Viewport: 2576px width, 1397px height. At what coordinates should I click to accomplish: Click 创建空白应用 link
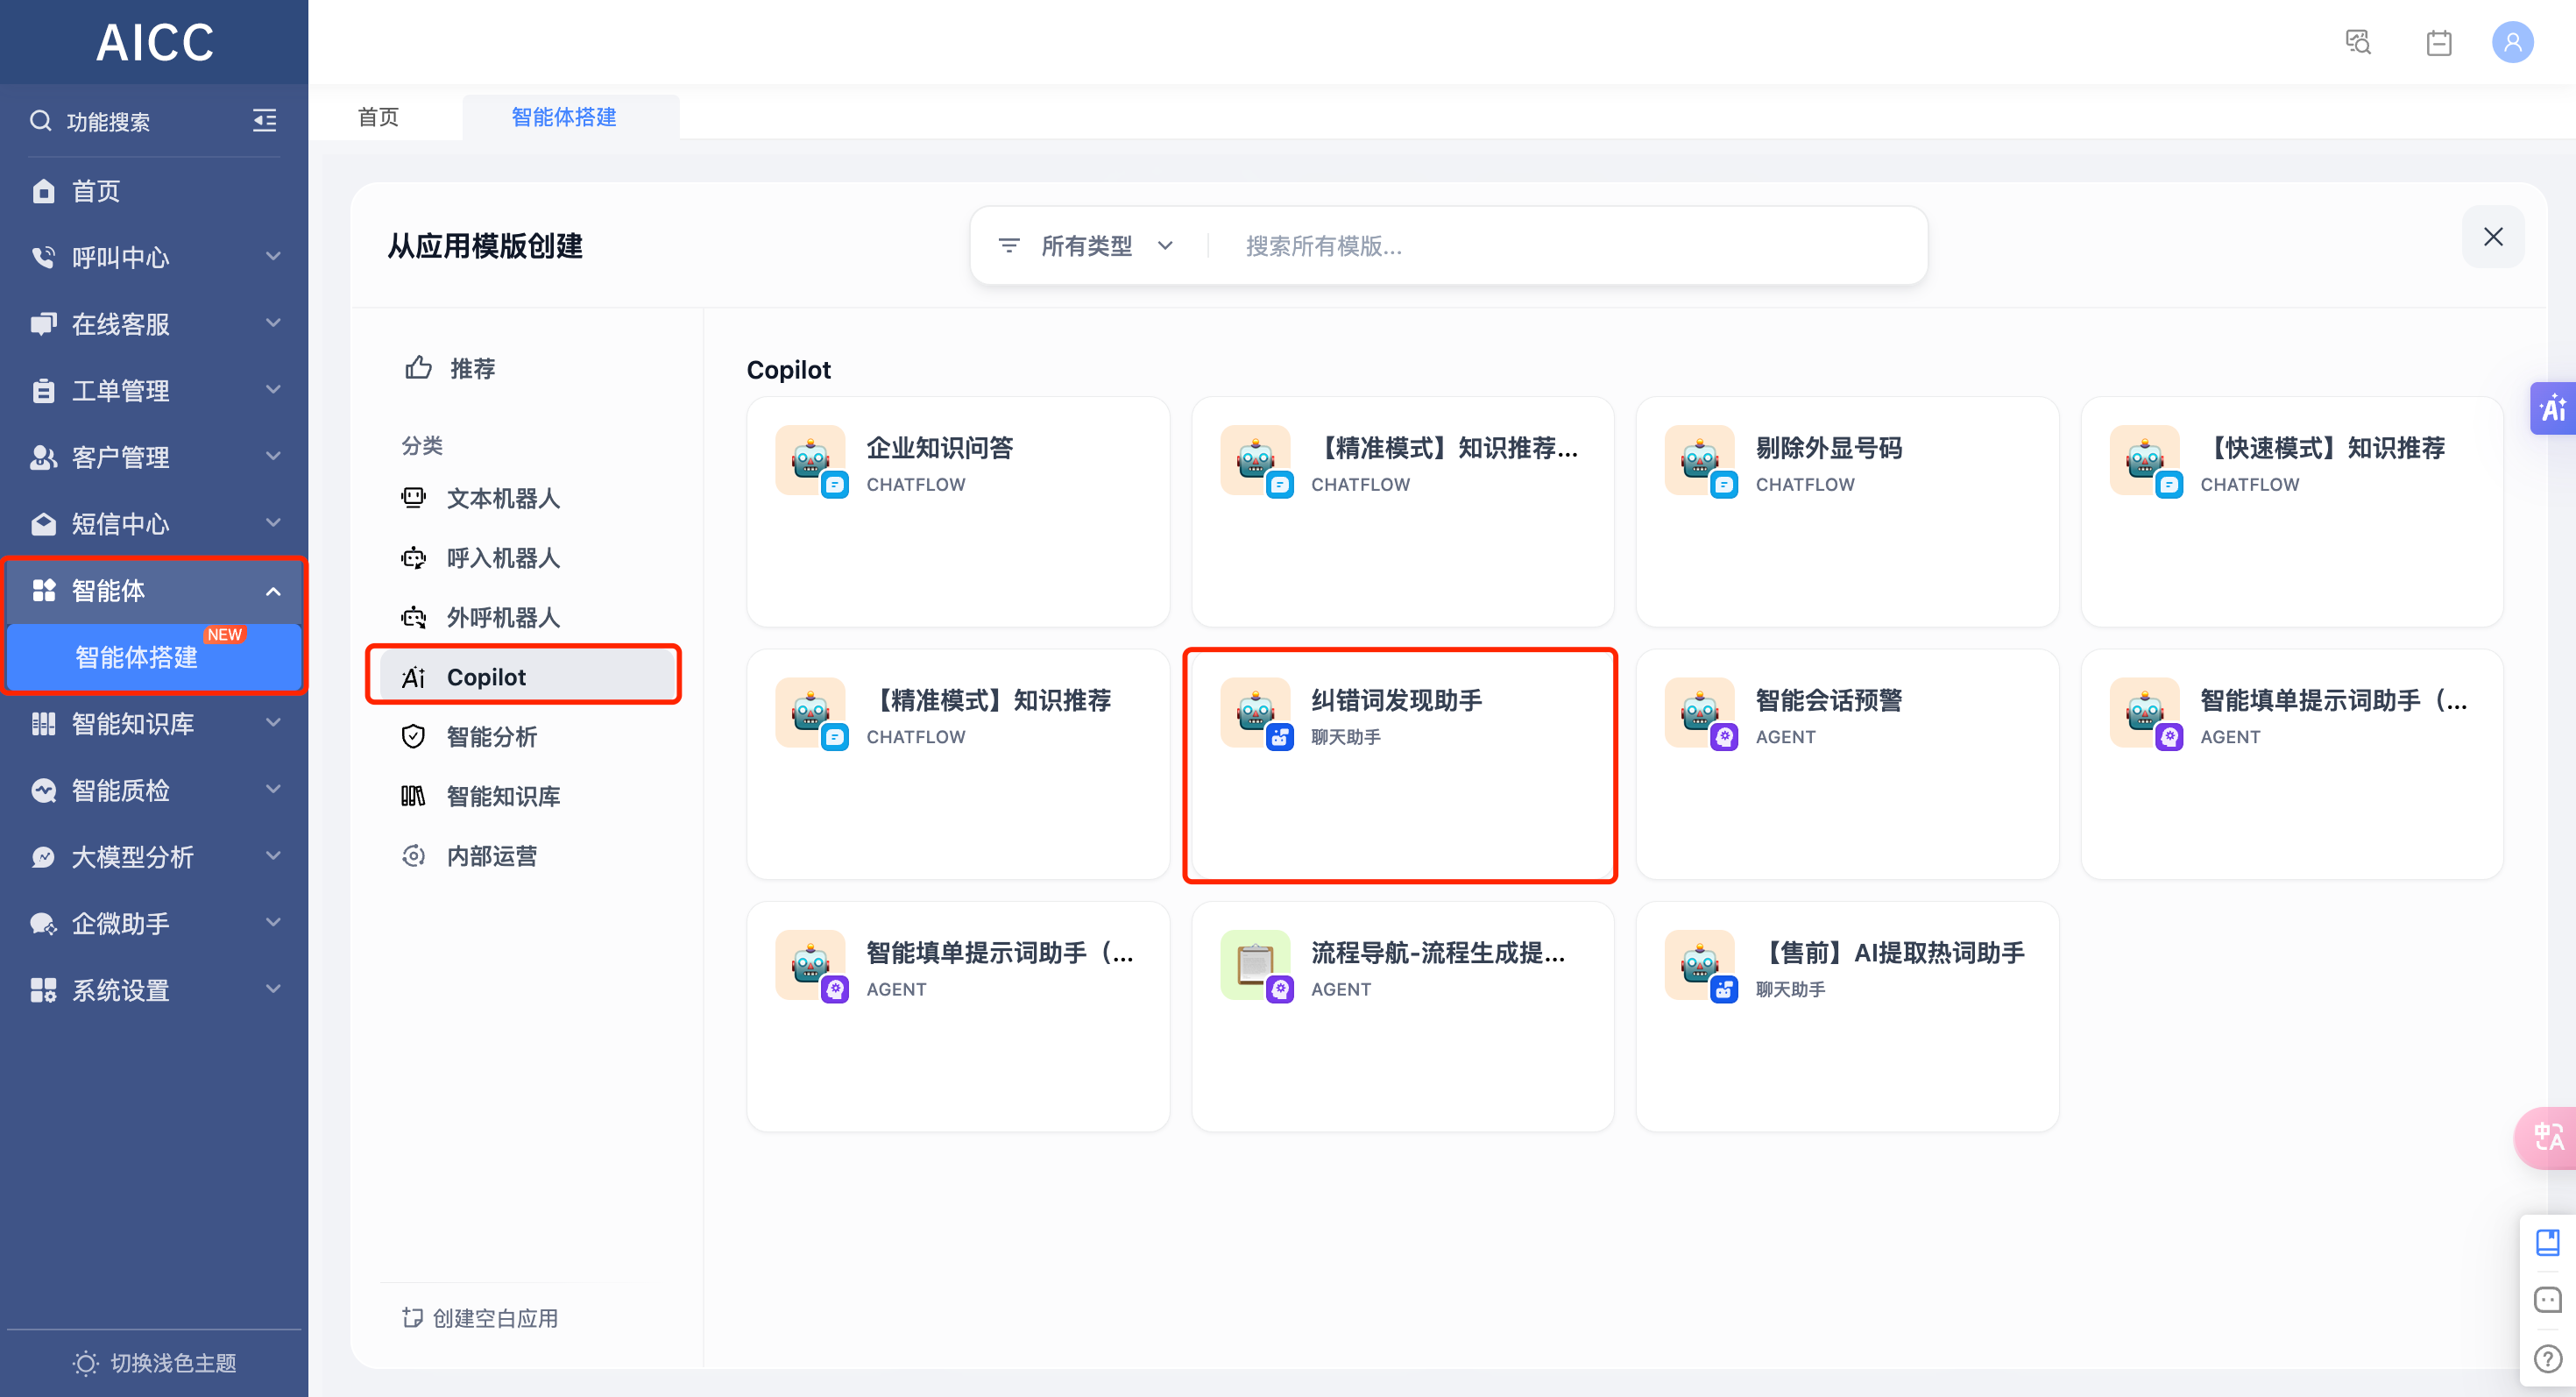coord(481,1318)
